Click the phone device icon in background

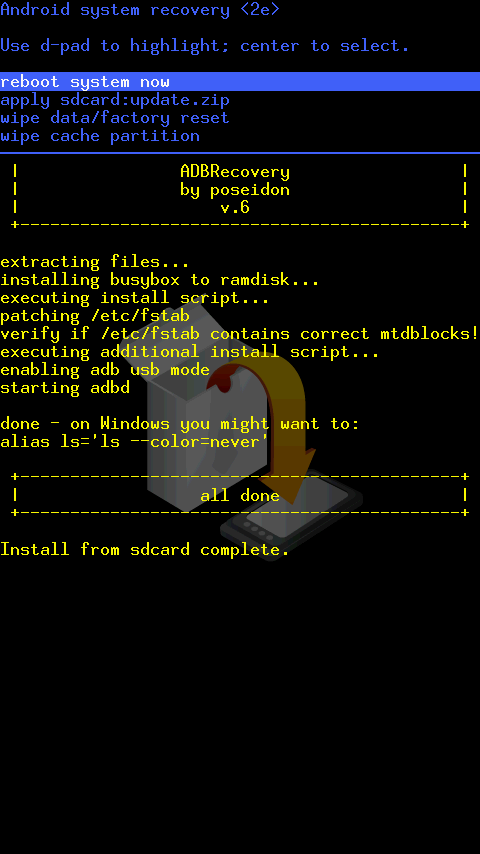coord(291,515)
